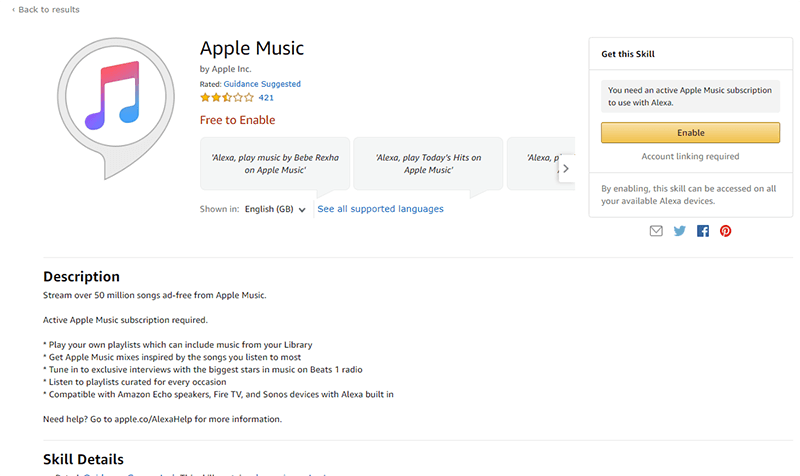Click the Apple Music title heading
This screenshot has width=800, height=476.
pos(252,48)
